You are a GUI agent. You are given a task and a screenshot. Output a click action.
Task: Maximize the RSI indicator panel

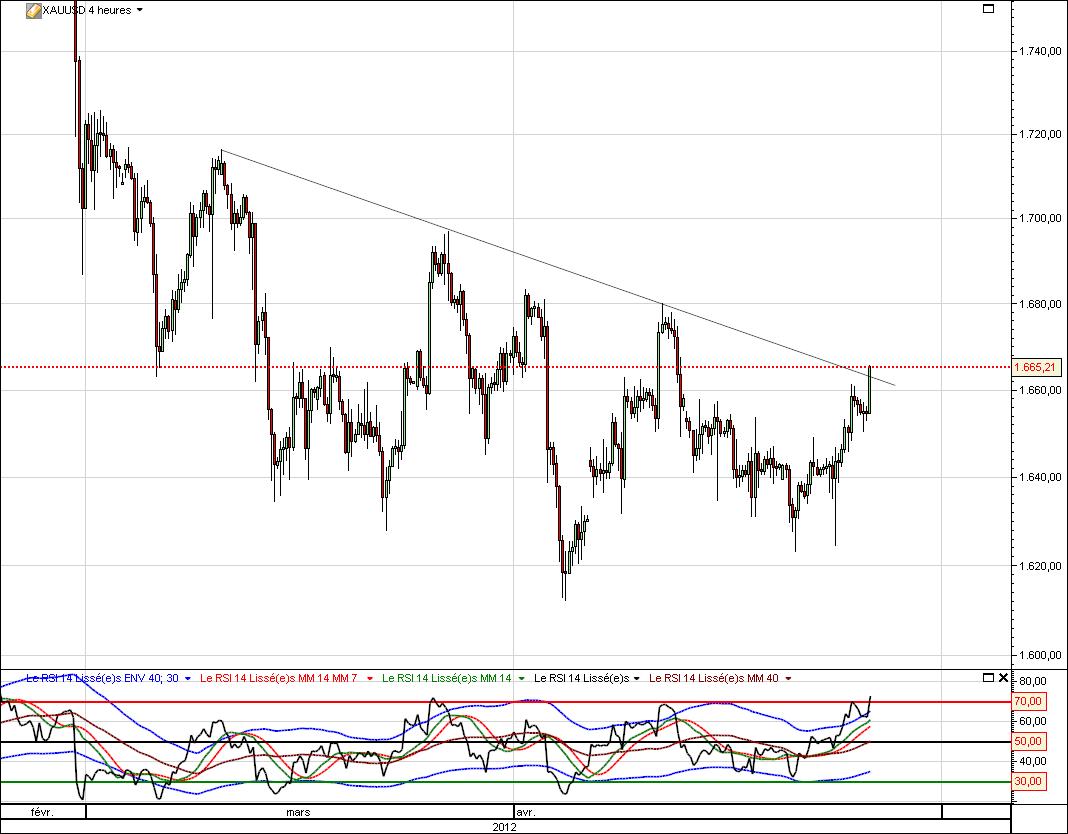[x=987, y=677]
